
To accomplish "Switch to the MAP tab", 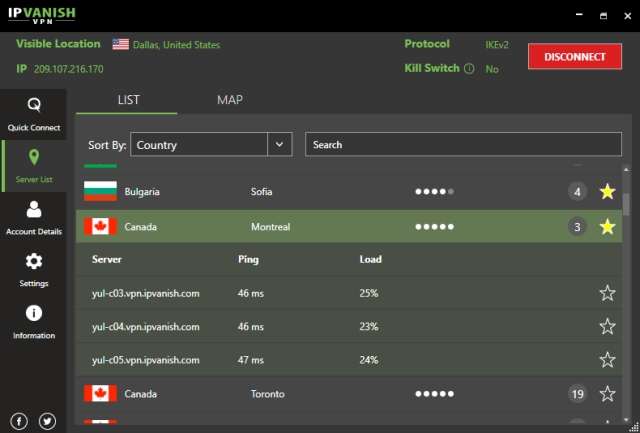I will (x=229, y=100).
